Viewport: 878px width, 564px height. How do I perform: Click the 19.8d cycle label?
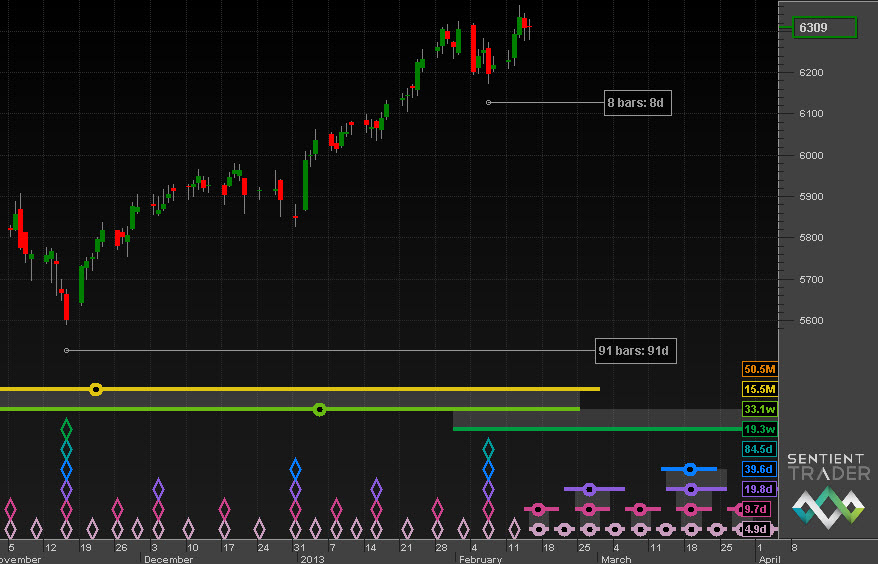(x=759, y=489)
